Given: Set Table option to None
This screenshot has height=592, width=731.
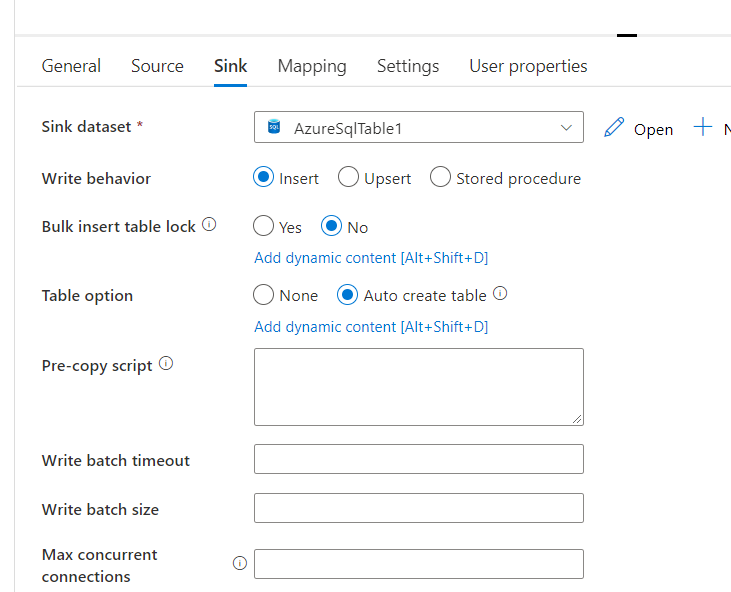Looking at the screenshot, I should [263, 295].
